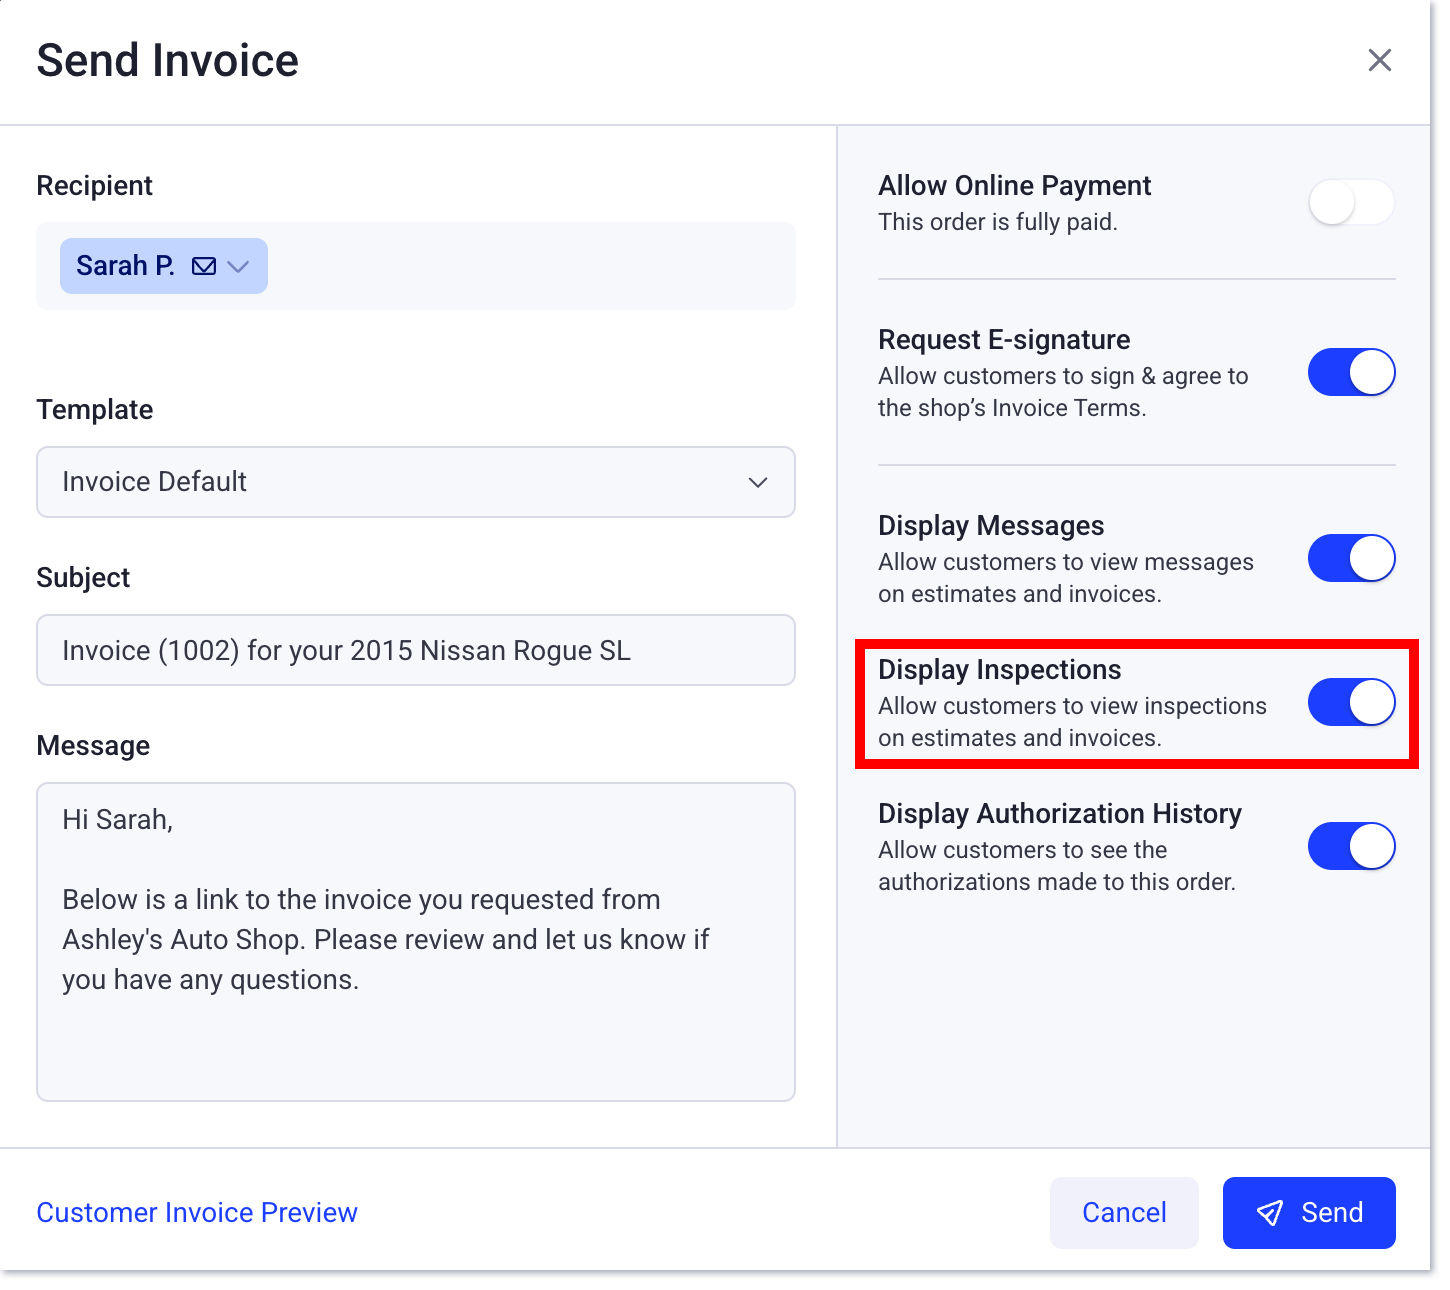The width and height of the screenshot is (1450, 1290).
Task: Turn off Display Authorization History
Action: point(1351,846)
